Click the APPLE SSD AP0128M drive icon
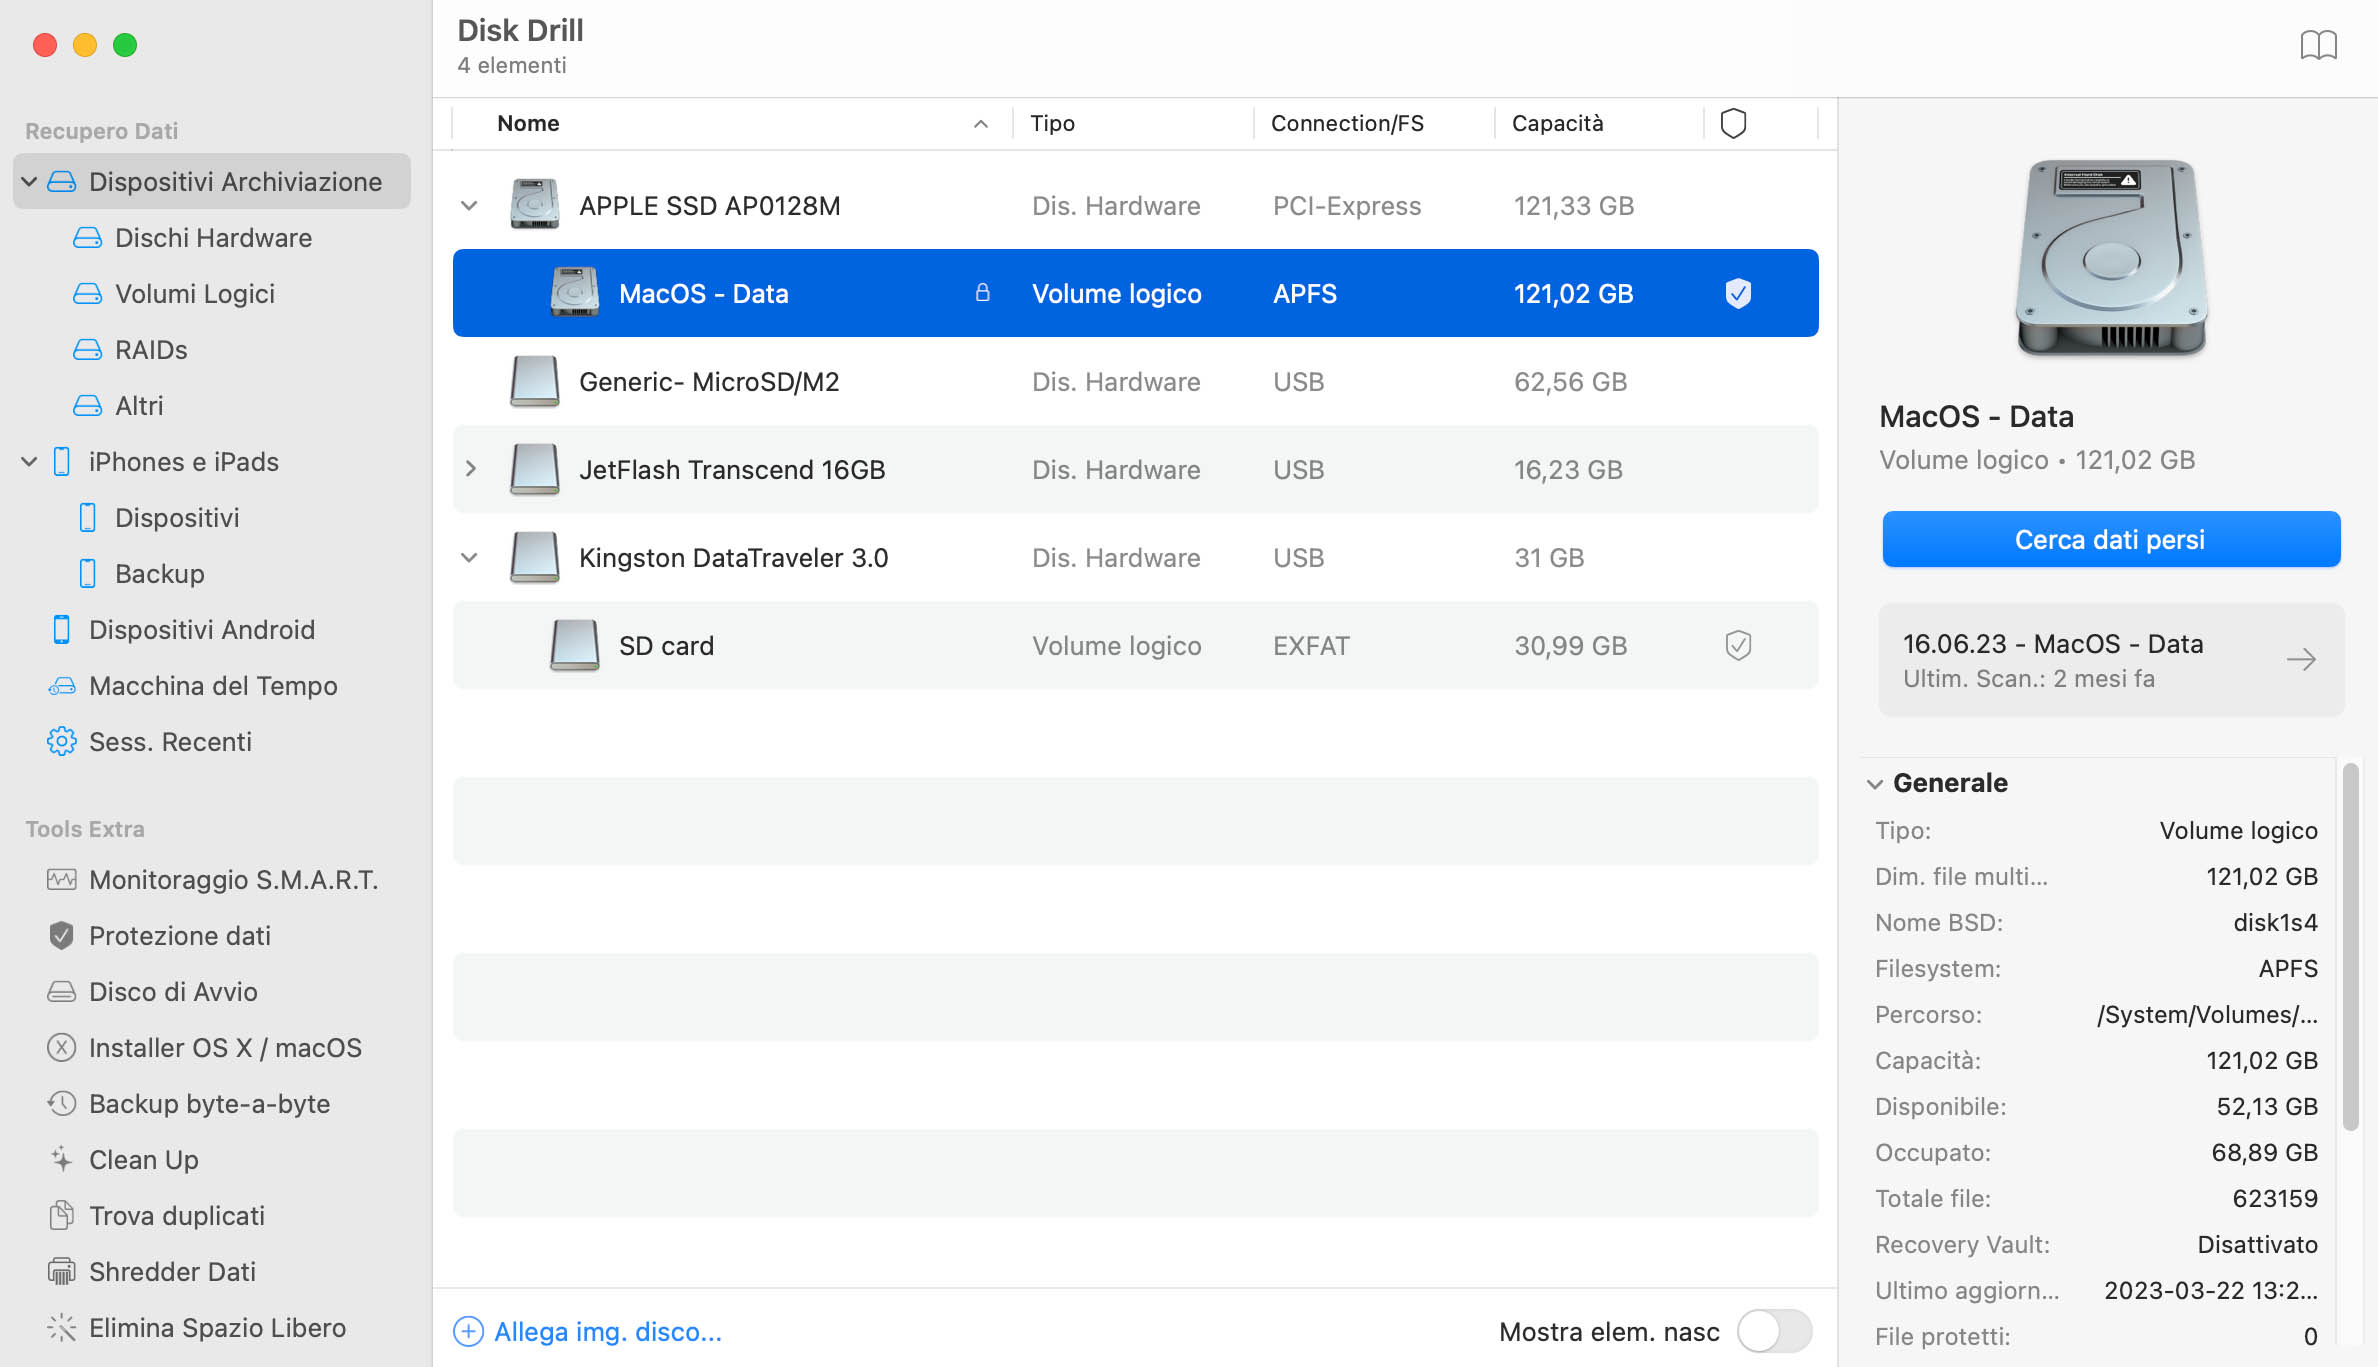This screenshot has height=1367, width=2378. (x=535, y=205)
